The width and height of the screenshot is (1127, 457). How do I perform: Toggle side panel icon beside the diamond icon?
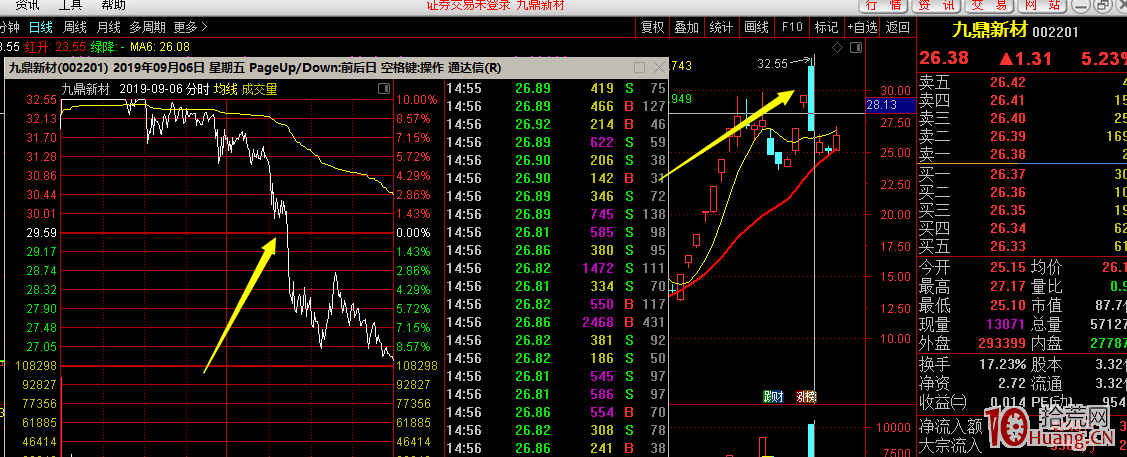coord(855,48)
